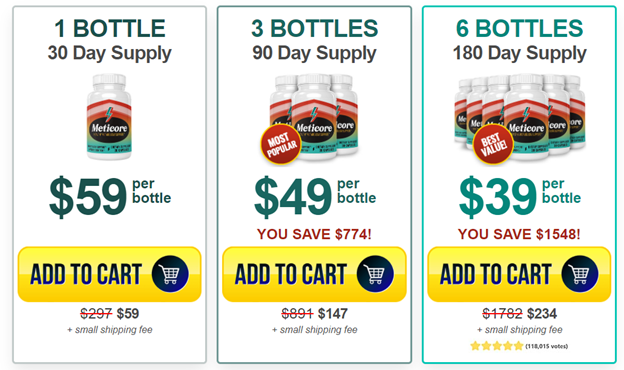Click the Best Value red badge
This screenshot has height=370, width=624.
click(493, 144)
